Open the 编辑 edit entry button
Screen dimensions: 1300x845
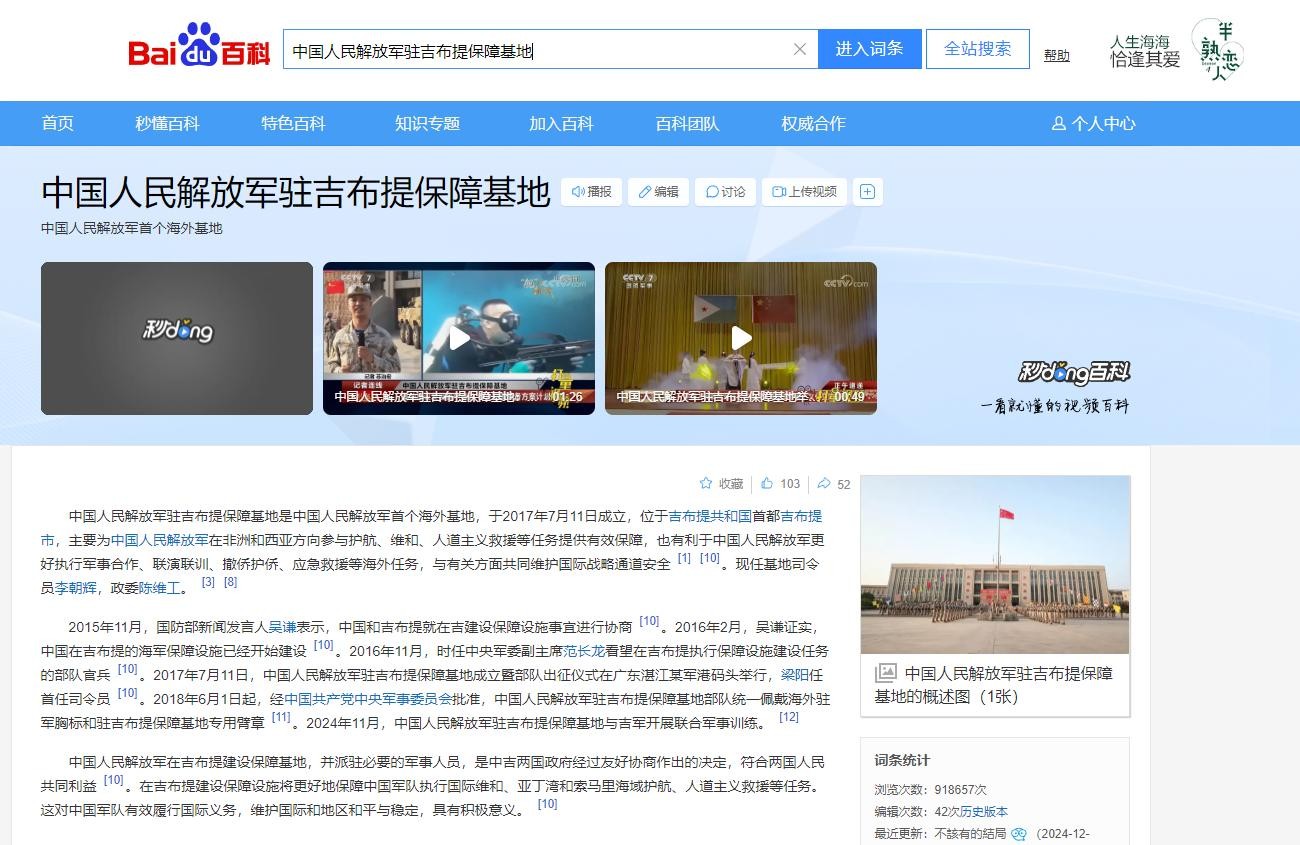(x=658, y=192)
